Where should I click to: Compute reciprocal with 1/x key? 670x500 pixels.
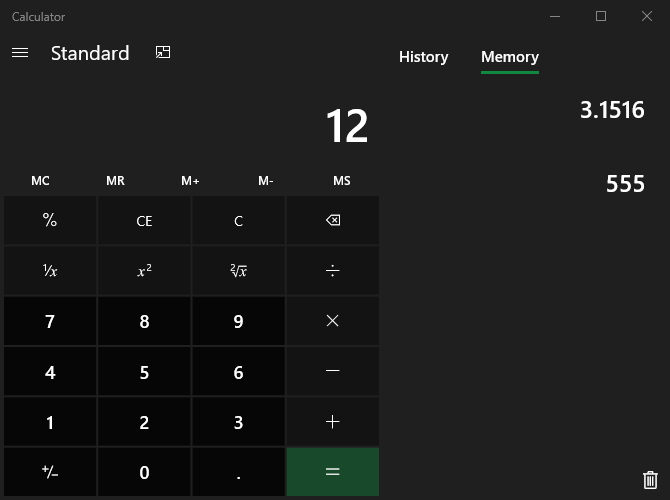pyautogui.click(x=50, y=271)
